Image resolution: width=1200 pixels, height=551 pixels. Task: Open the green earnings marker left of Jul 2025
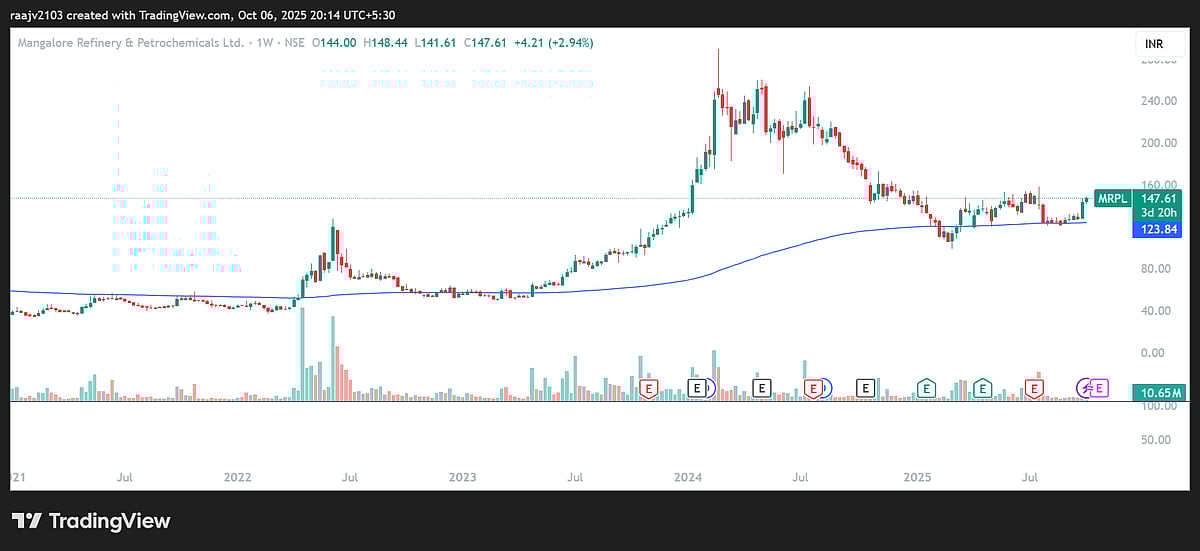pyautogui.click(x=983, y=388)
